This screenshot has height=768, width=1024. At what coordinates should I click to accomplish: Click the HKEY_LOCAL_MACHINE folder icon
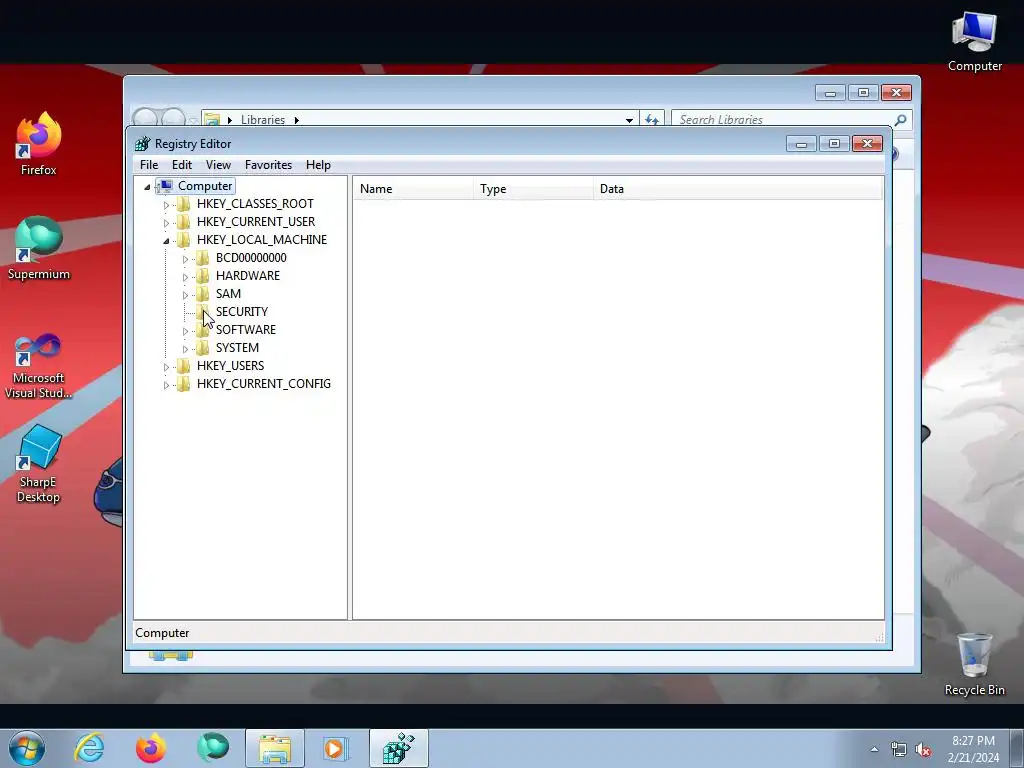tap(184, 240)
